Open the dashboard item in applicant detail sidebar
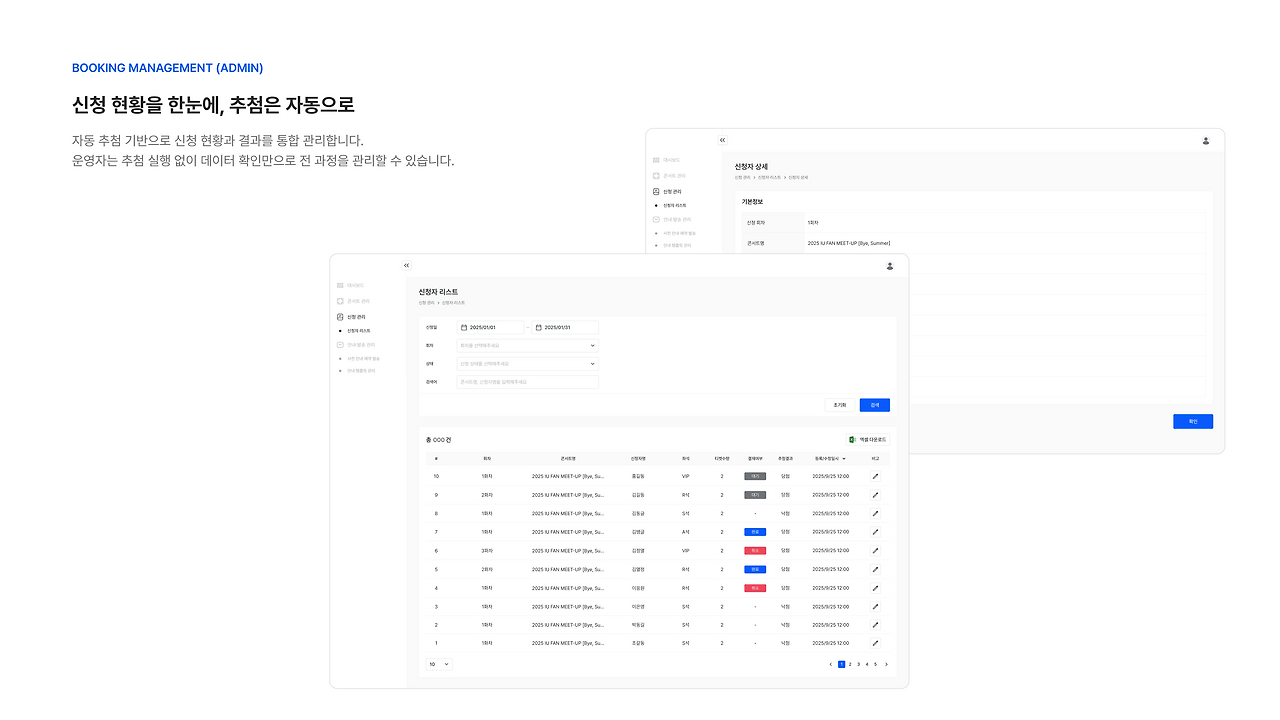 (667, 160)
